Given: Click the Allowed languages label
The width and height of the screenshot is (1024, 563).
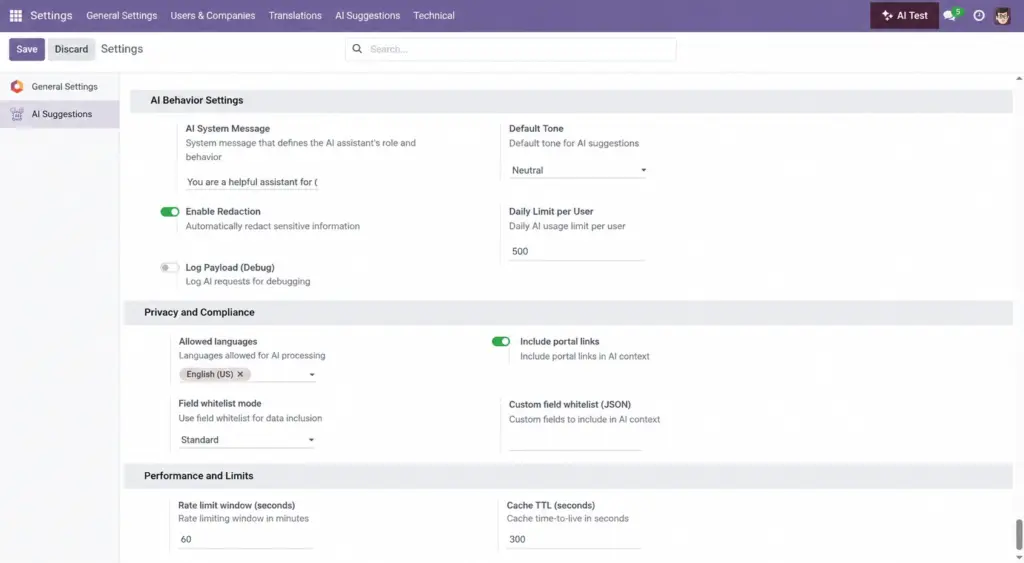Looking at the screenshot, I should pos(218,342).
